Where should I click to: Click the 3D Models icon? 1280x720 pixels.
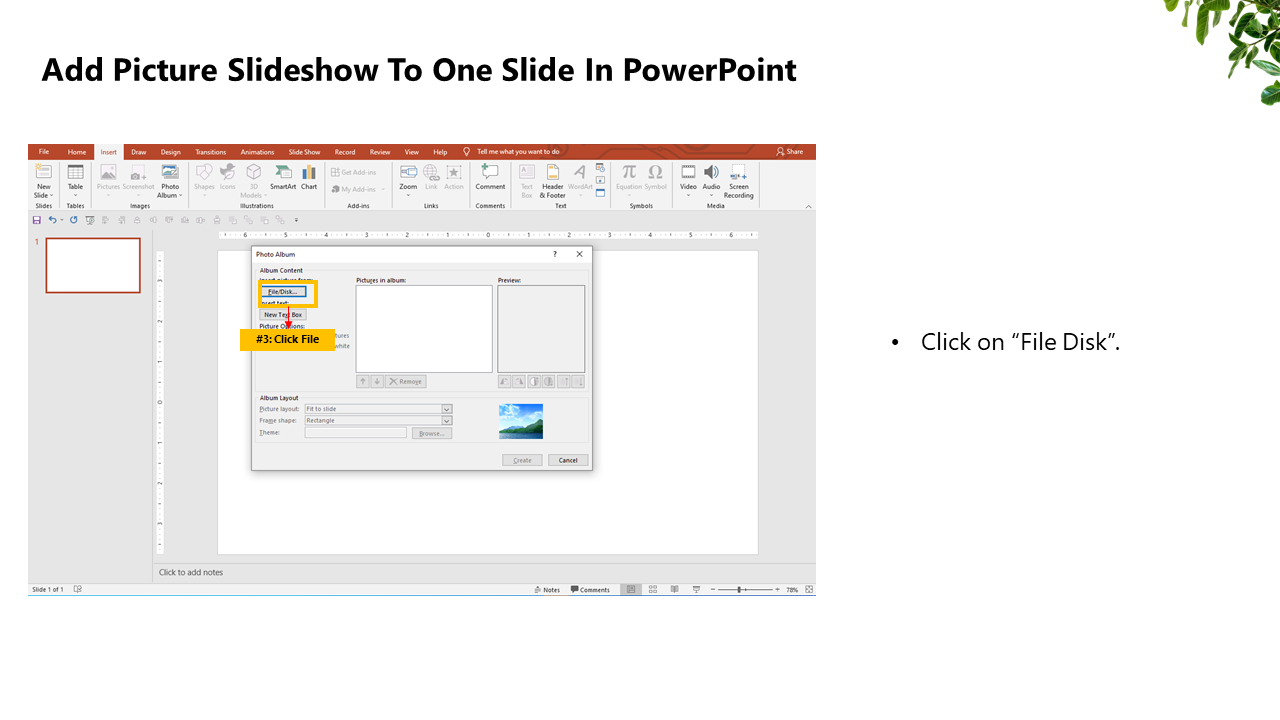pyautogui.click(x=254, y=173)
